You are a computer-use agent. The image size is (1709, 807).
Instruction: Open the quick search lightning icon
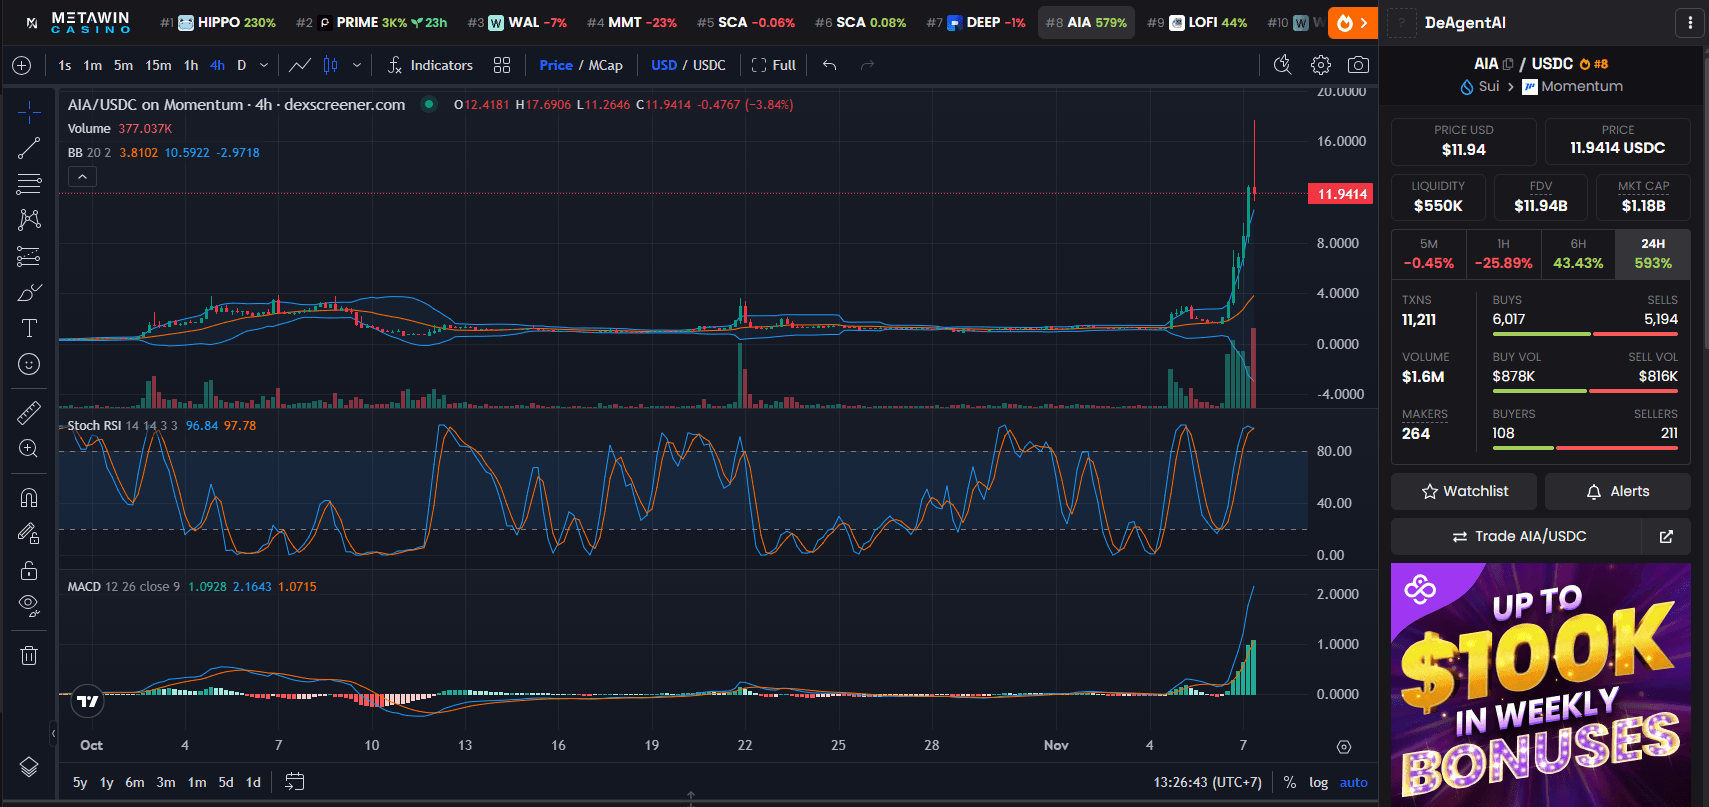[1282, 65]
